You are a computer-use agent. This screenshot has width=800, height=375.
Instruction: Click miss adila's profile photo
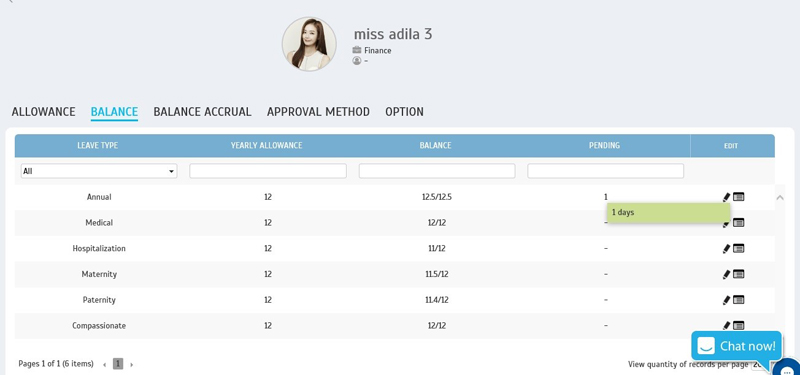309,44
